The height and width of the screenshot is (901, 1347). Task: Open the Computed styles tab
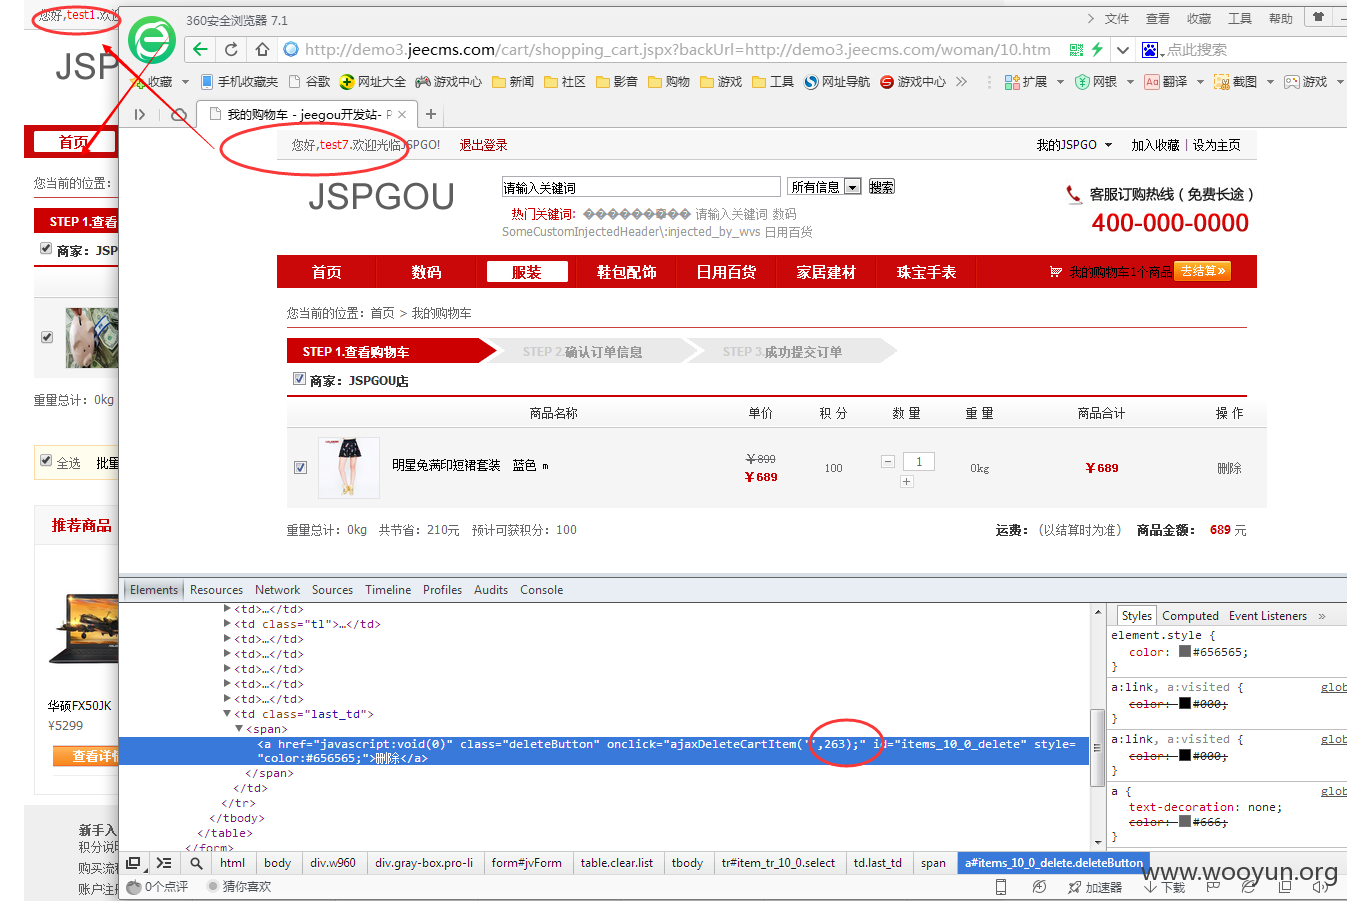click(1190, 616)
